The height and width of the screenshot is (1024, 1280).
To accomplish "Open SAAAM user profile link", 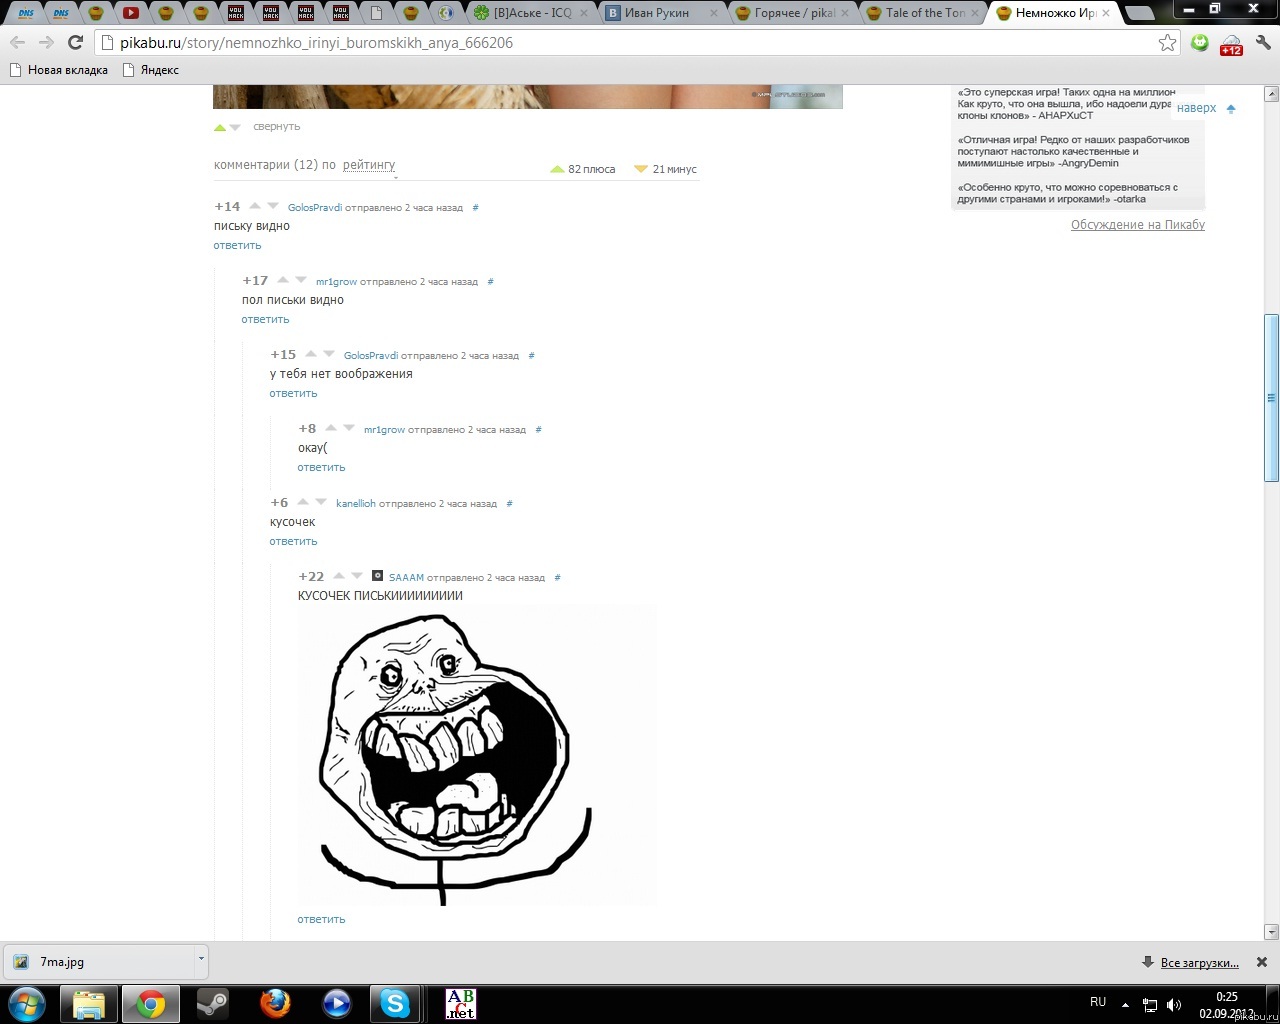I will (x=406, y=578).
